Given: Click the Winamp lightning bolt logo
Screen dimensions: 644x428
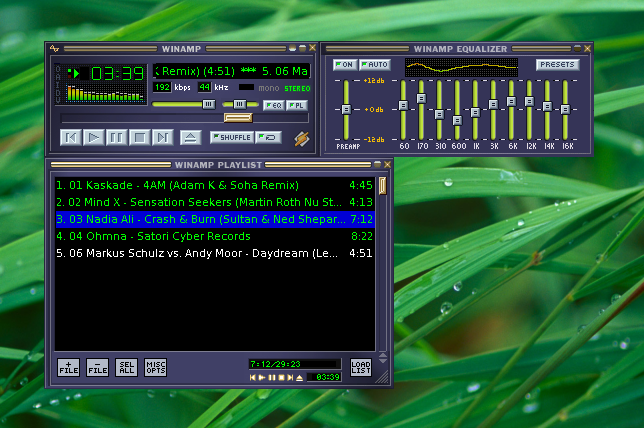Looking at the screenshot, I should (301, 139).
